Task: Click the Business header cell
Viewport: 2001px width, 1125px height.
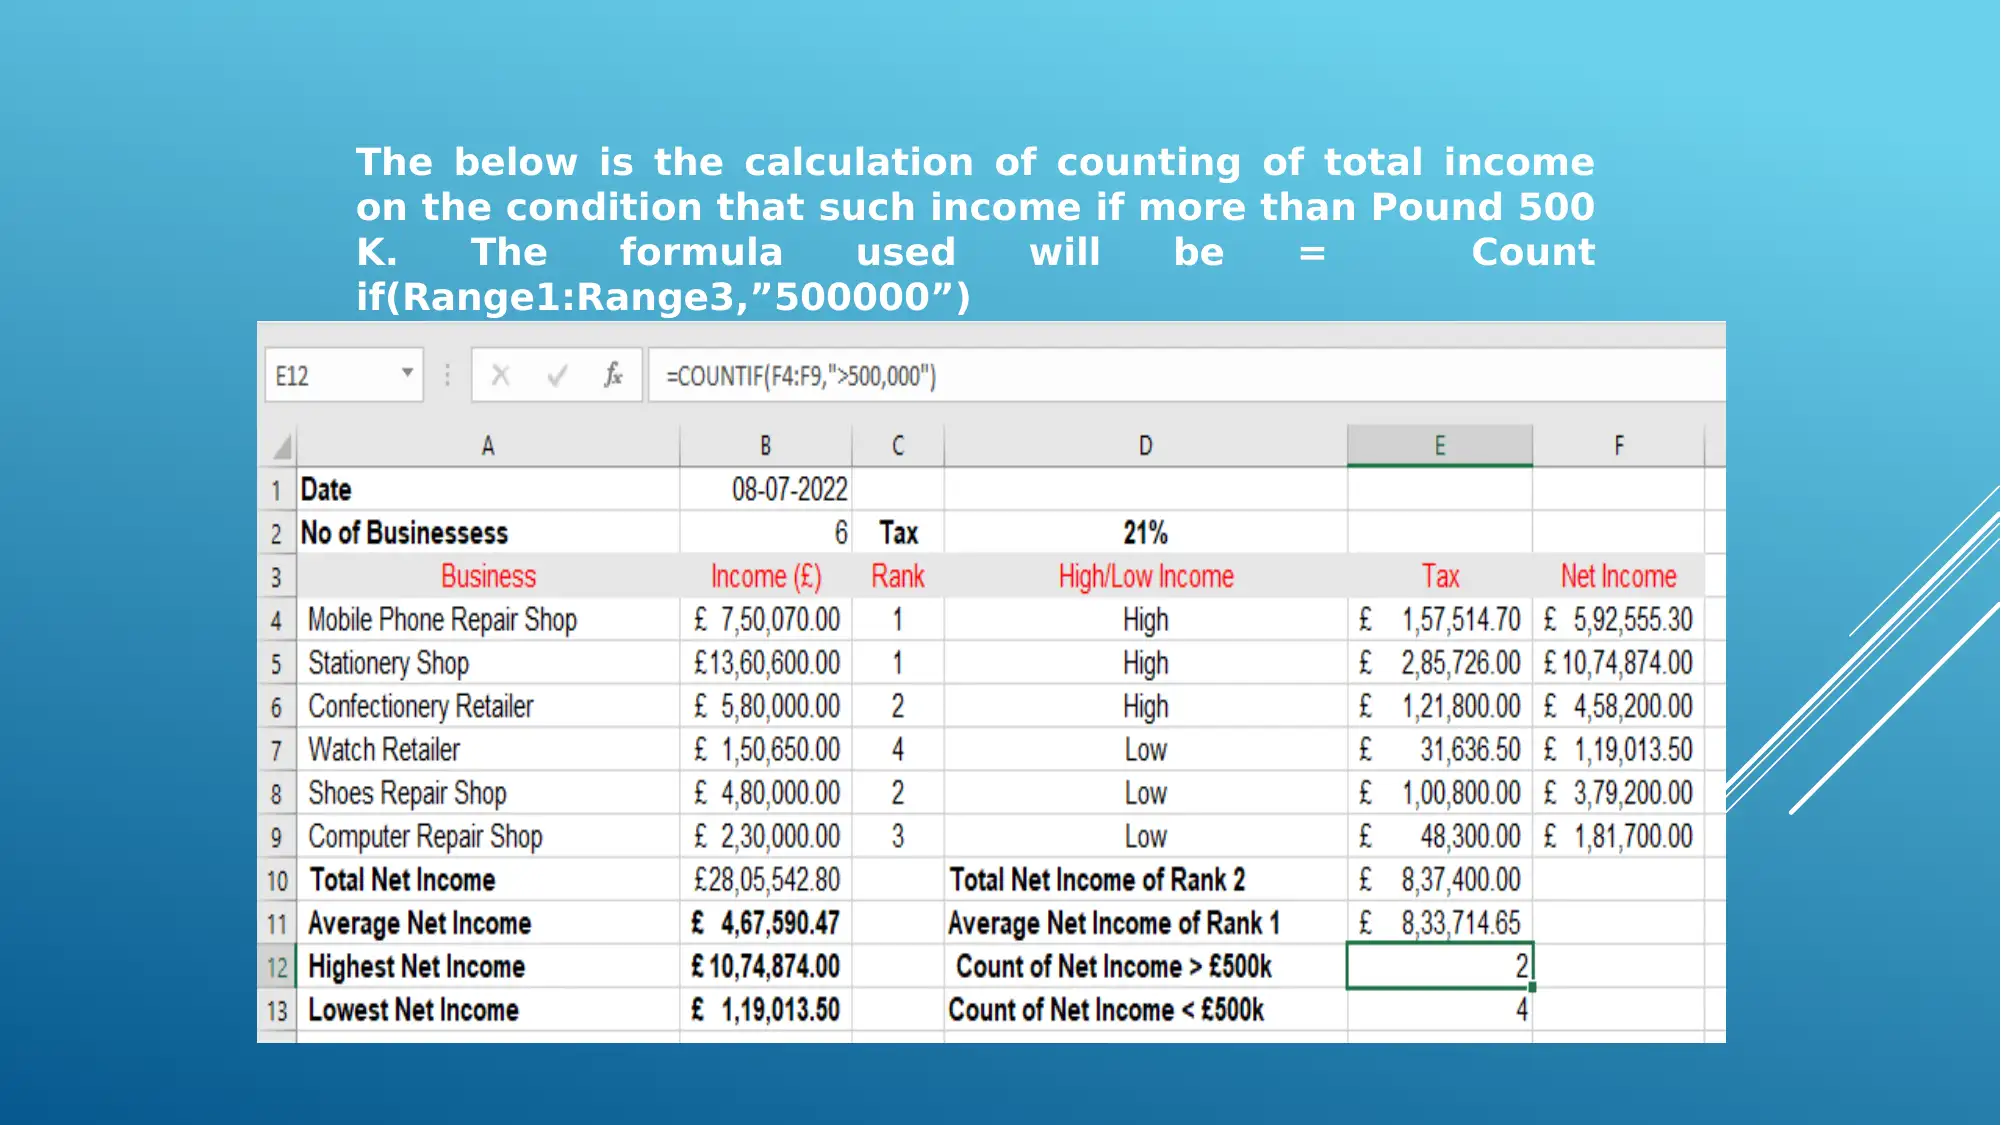Action: (488, 577)
